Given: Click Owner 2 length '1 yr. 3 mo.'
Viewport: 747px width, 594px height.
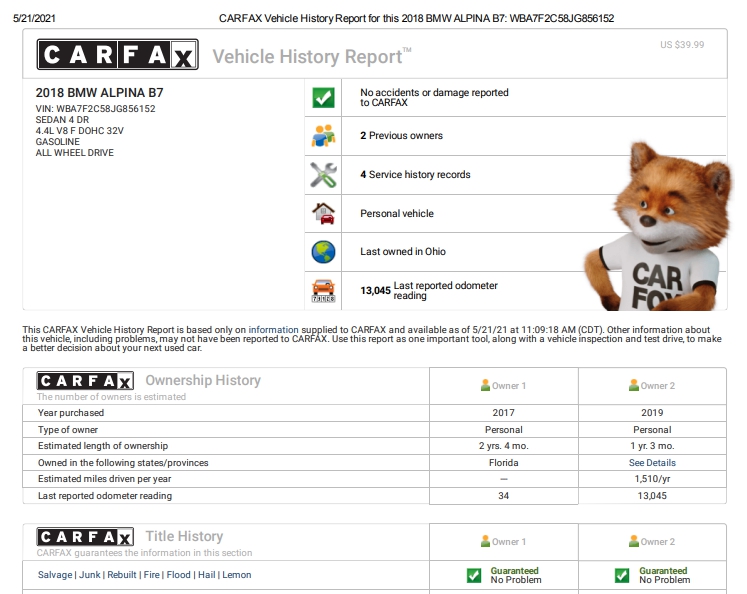Looking at the screenshot, I should 652,446.
